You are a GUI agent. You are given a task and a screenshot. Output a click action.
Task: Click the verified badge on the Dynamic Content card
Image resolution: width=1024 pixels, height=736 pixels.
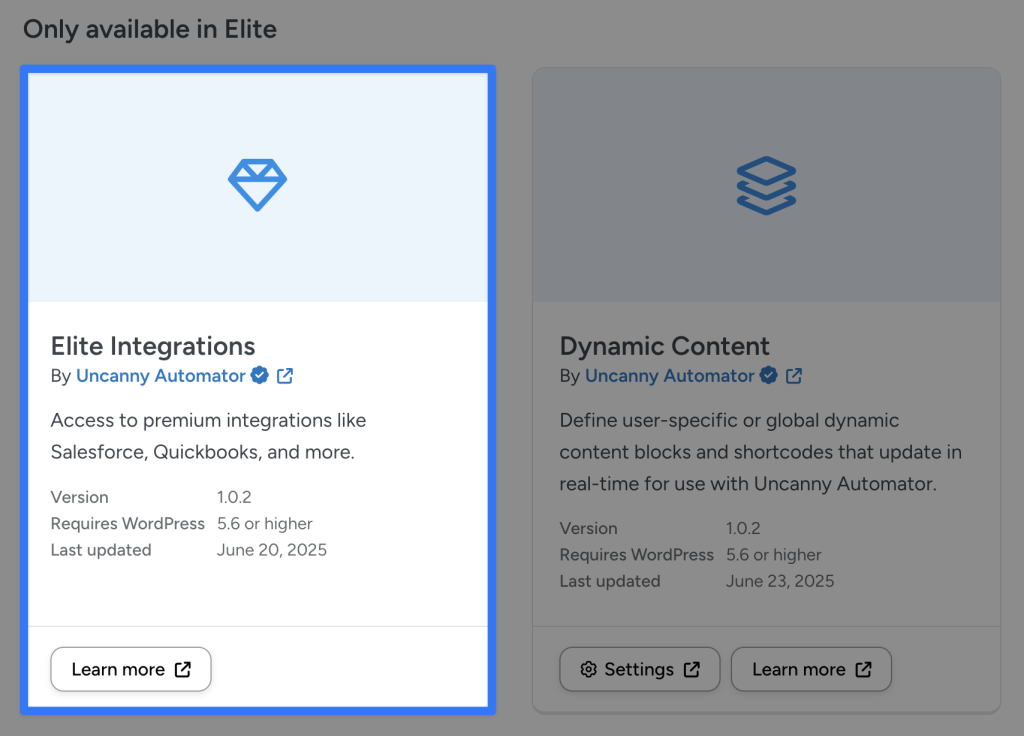click(x=768, y=376)
